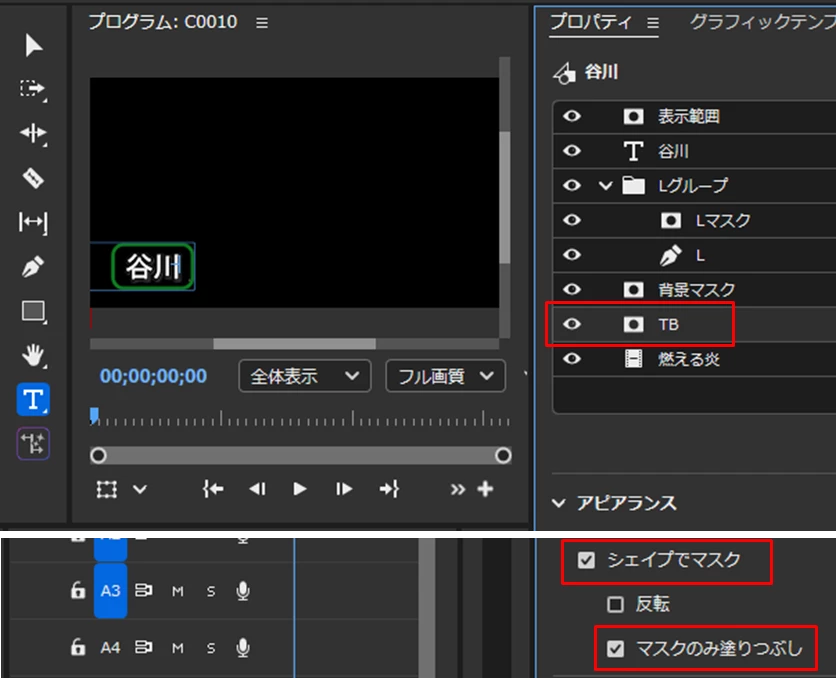Select the 谷川 text layer row

(694, 151)
